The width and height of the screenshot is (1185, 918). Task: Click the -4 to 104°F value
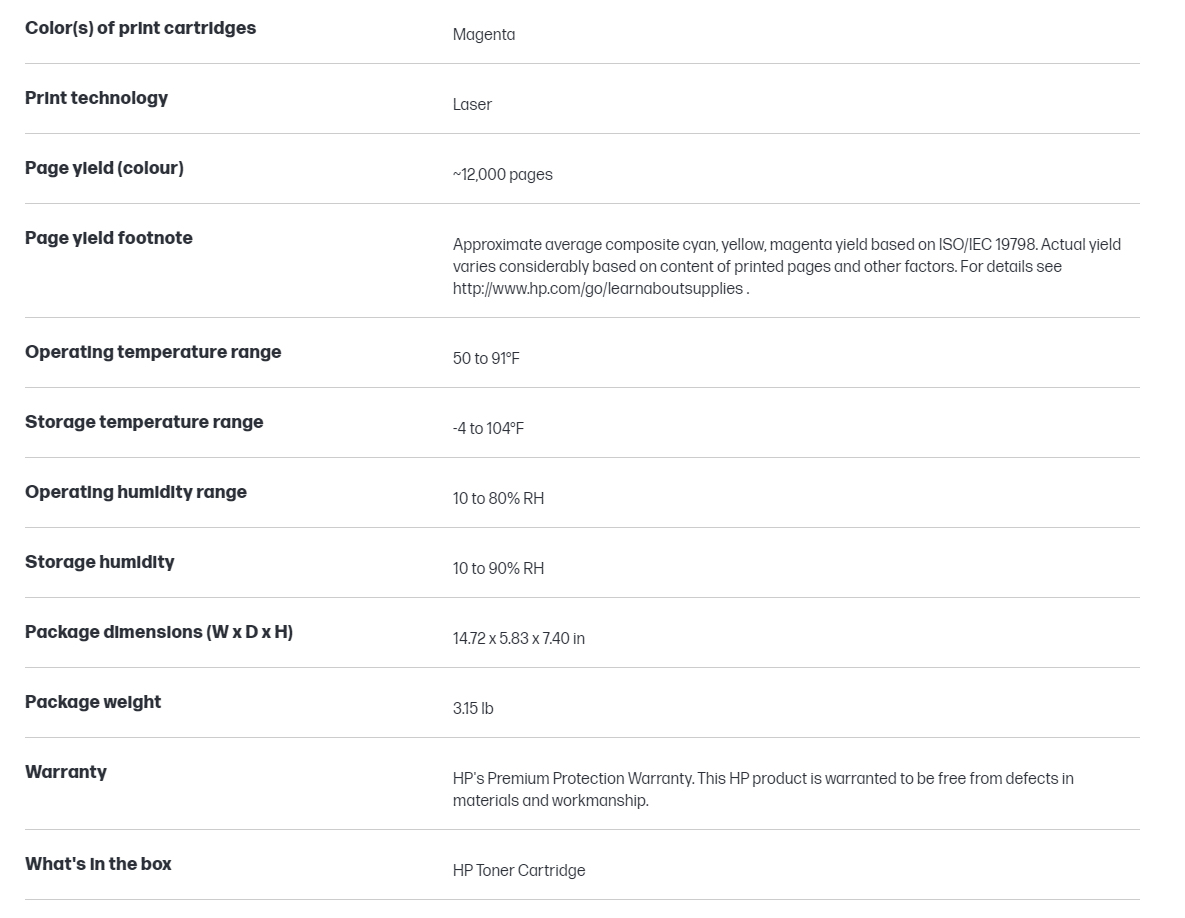(x=488, y=428)
